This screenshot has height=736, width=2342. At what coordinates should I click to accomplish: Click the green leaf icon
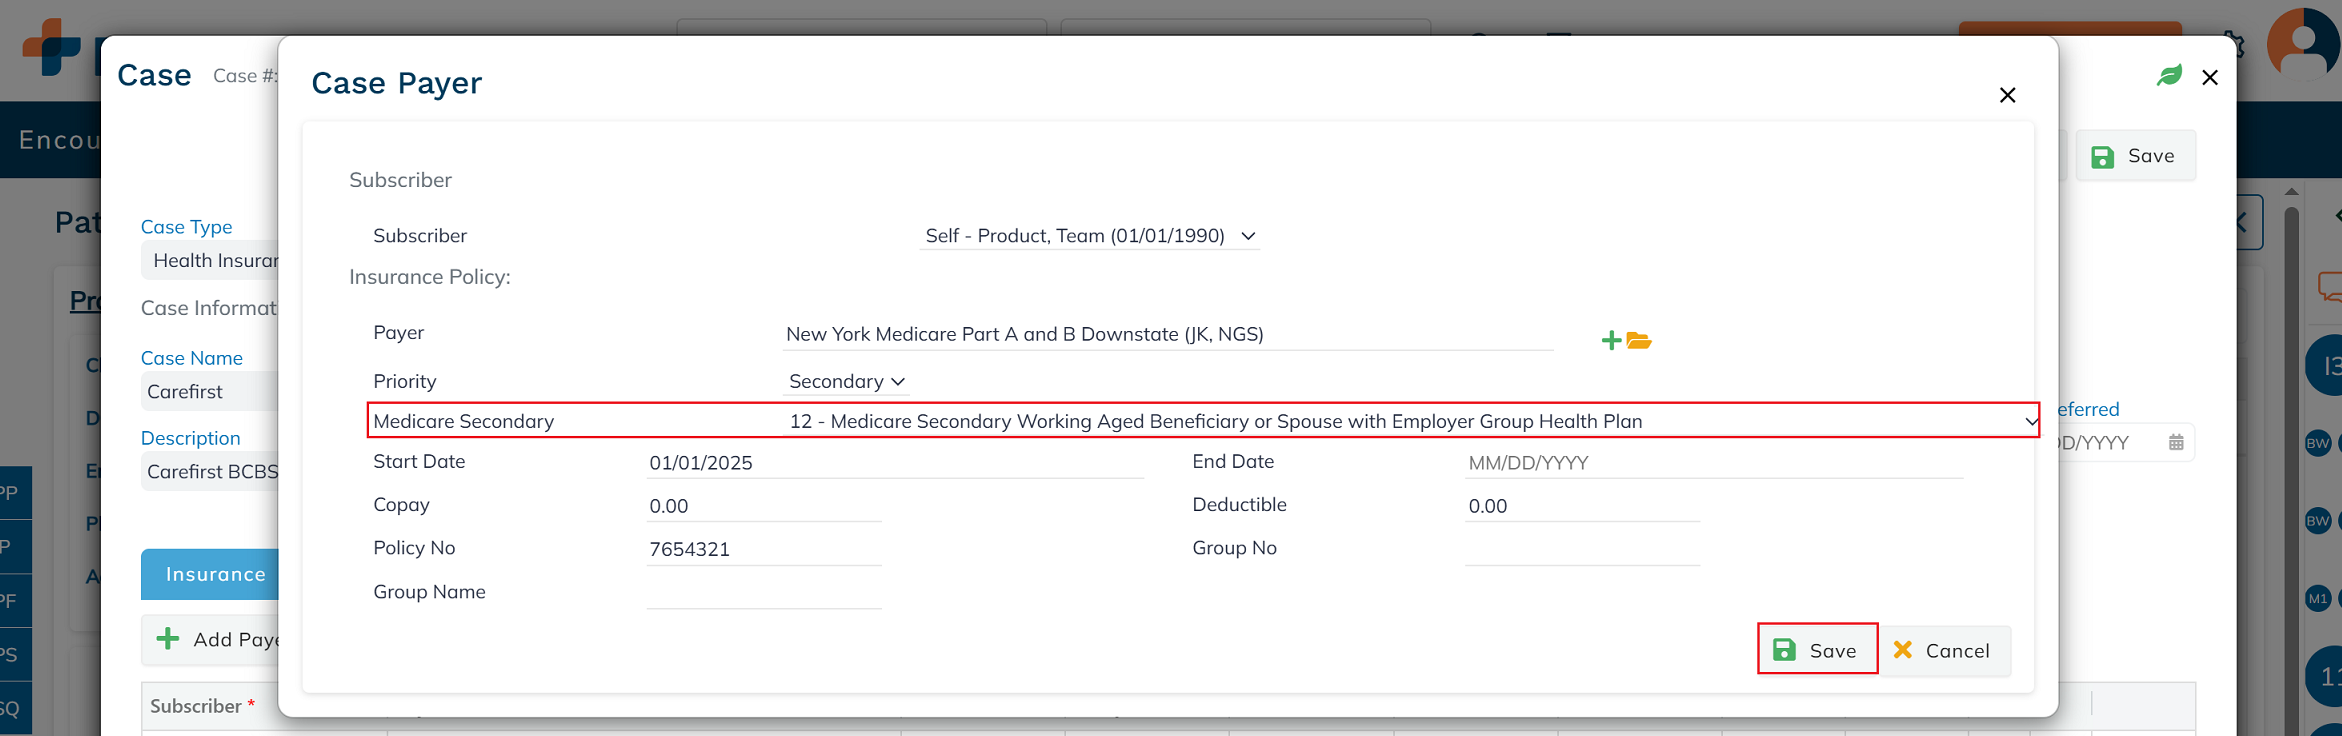tap(2169, 76)
